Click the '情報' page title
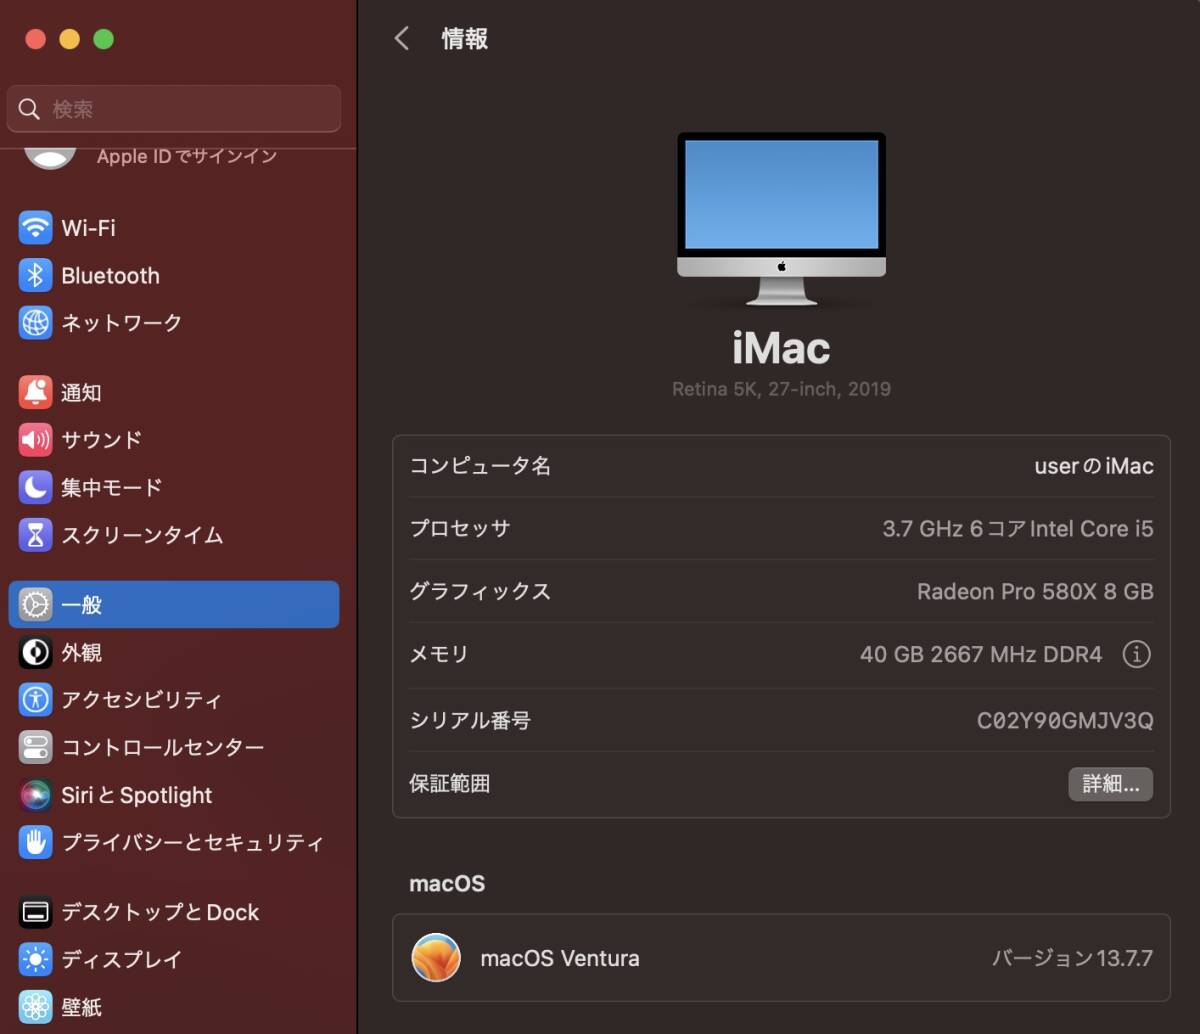The height and width of the screenshot is (1034, 1200). point(465,39)
